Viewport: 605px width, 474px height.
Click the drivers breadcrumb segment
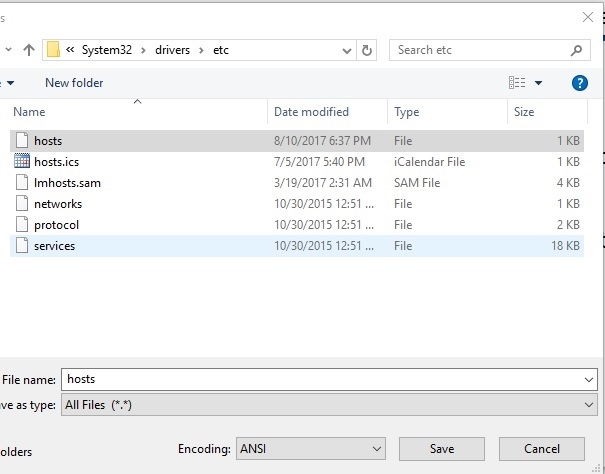point(171,50)
